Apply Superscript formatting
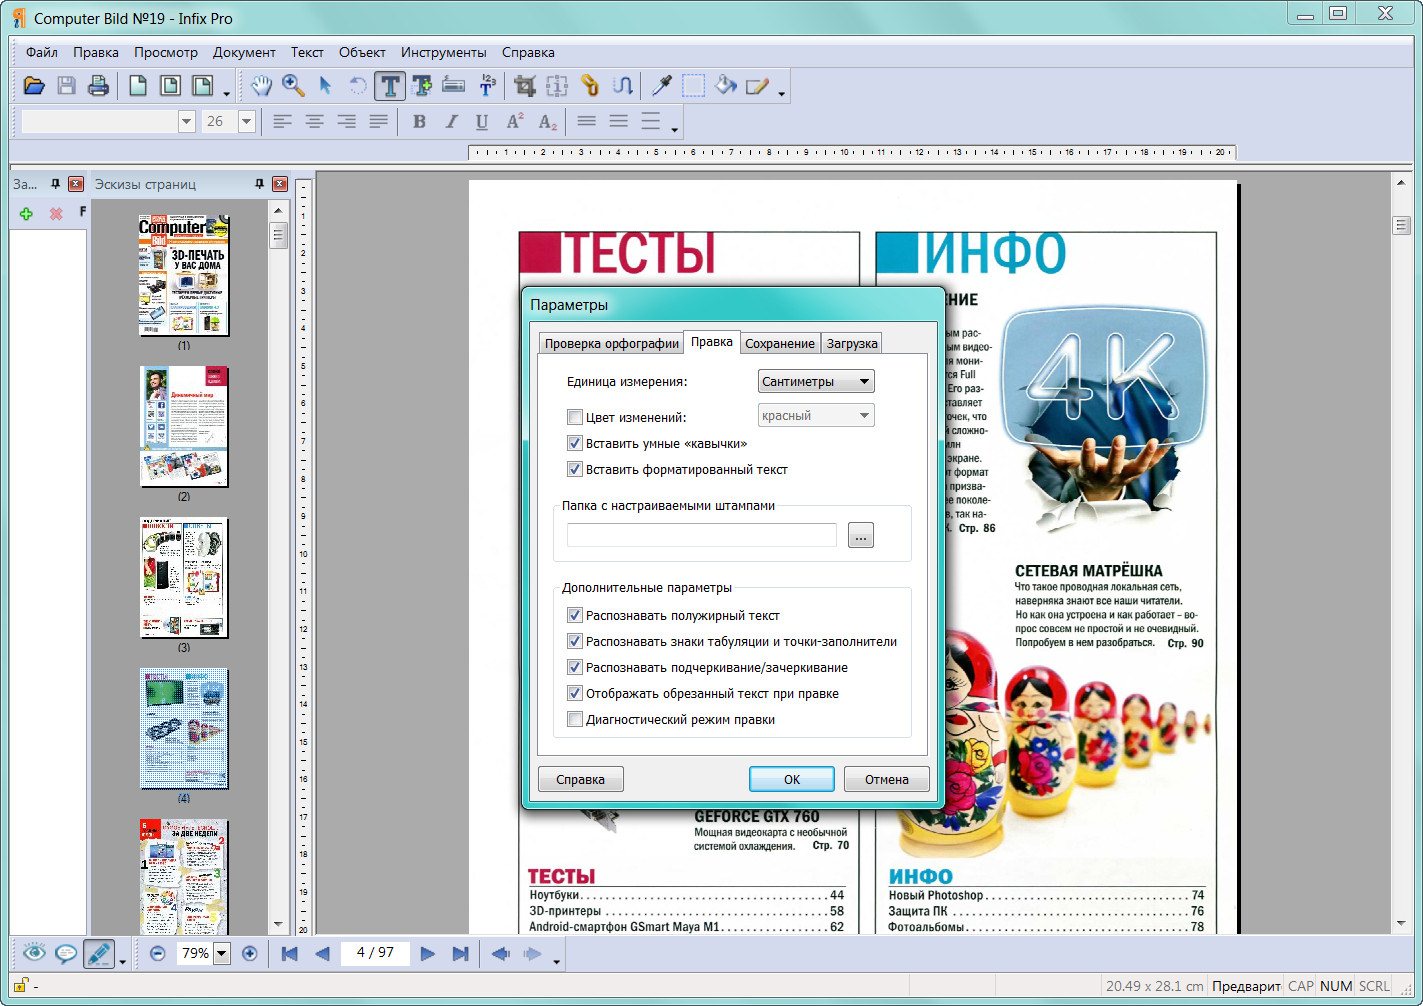Image resolution: width=1423 pixels, height=1006 pixels. [x=515, y=121]
